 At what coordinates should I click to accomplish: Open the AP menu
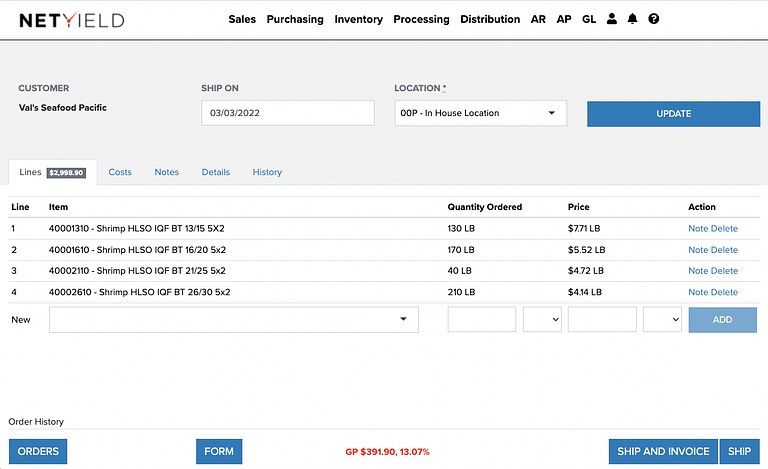point(564,19)
